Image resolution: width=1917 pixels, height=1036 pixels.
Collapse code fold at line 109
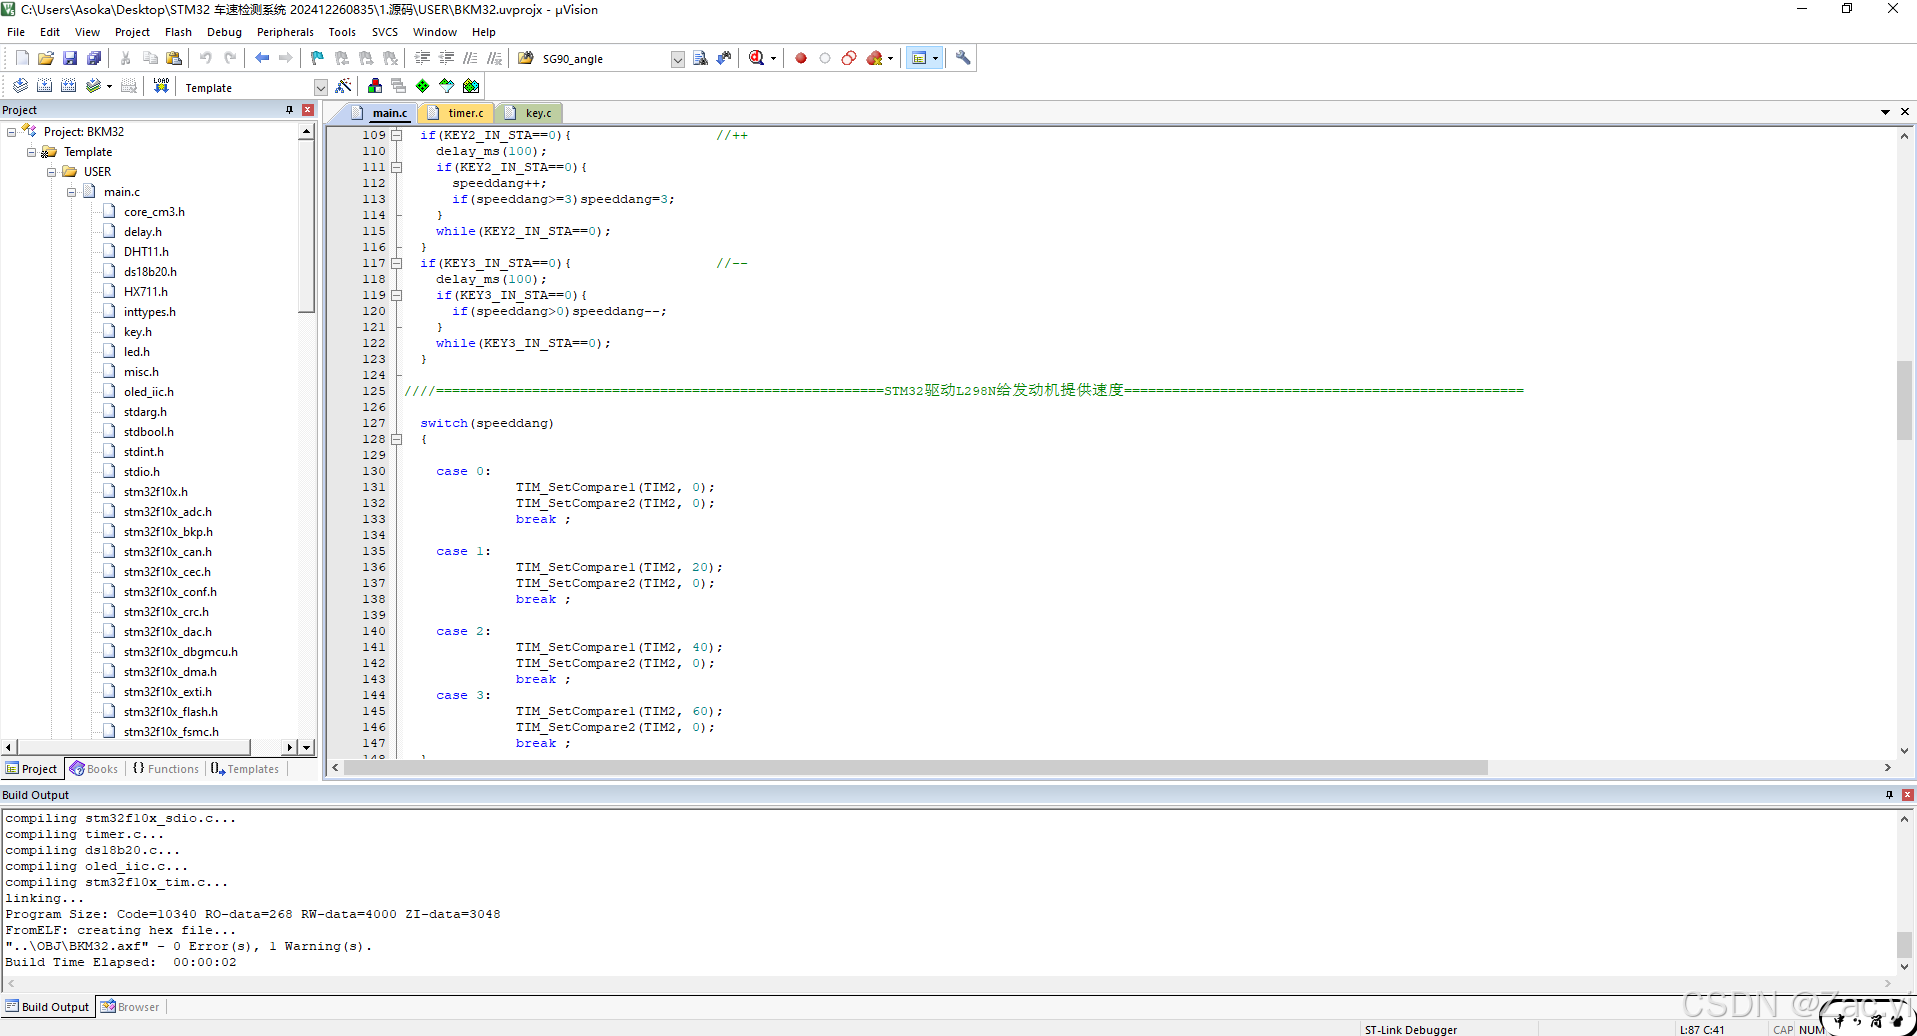(x=397, y=135)
